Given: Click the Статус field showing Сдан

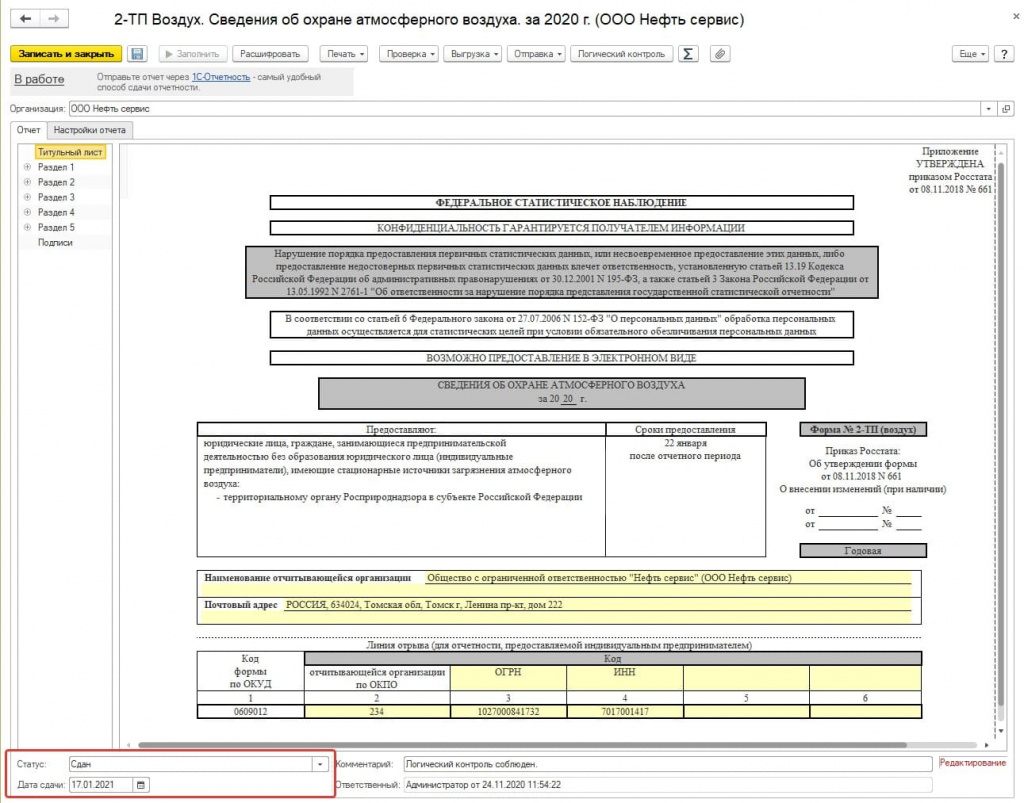Looking at the screenshot, I should tap(191, 764).
